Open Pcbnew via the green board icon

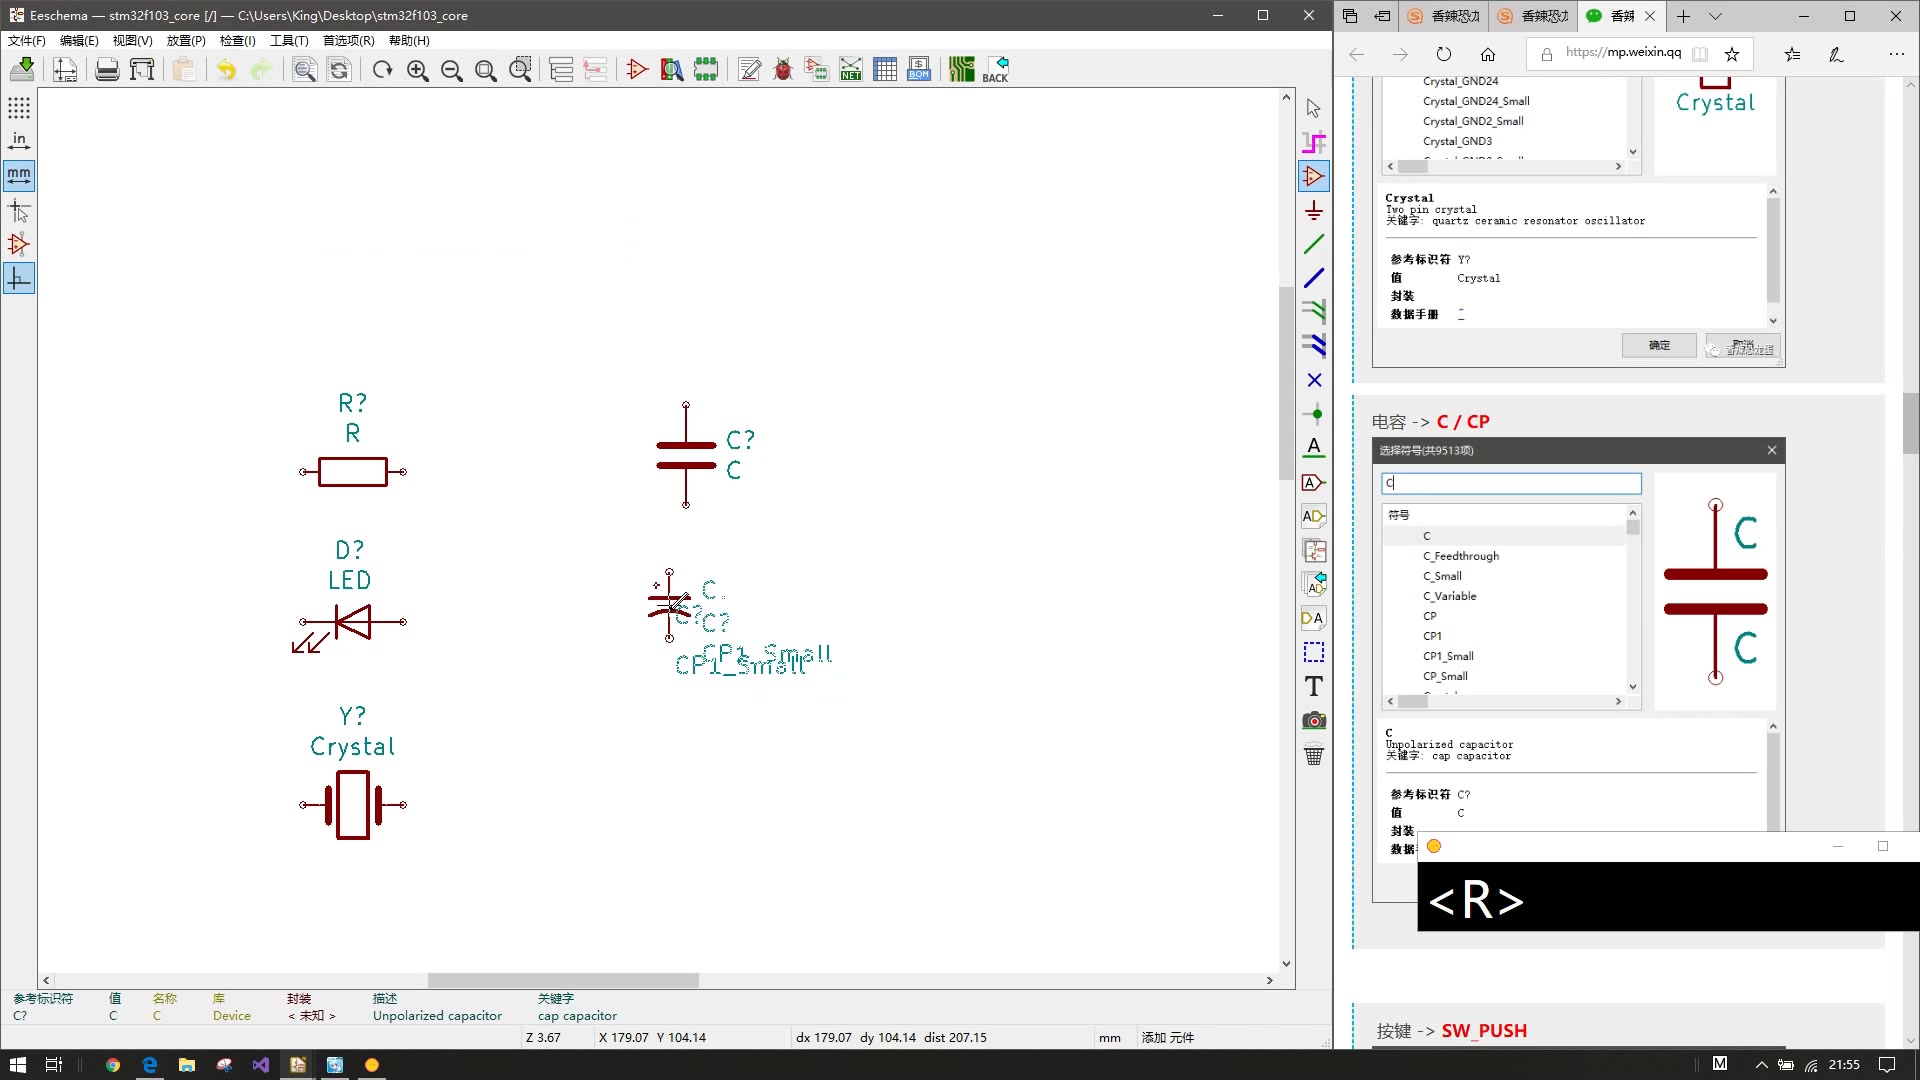(962, 70)
